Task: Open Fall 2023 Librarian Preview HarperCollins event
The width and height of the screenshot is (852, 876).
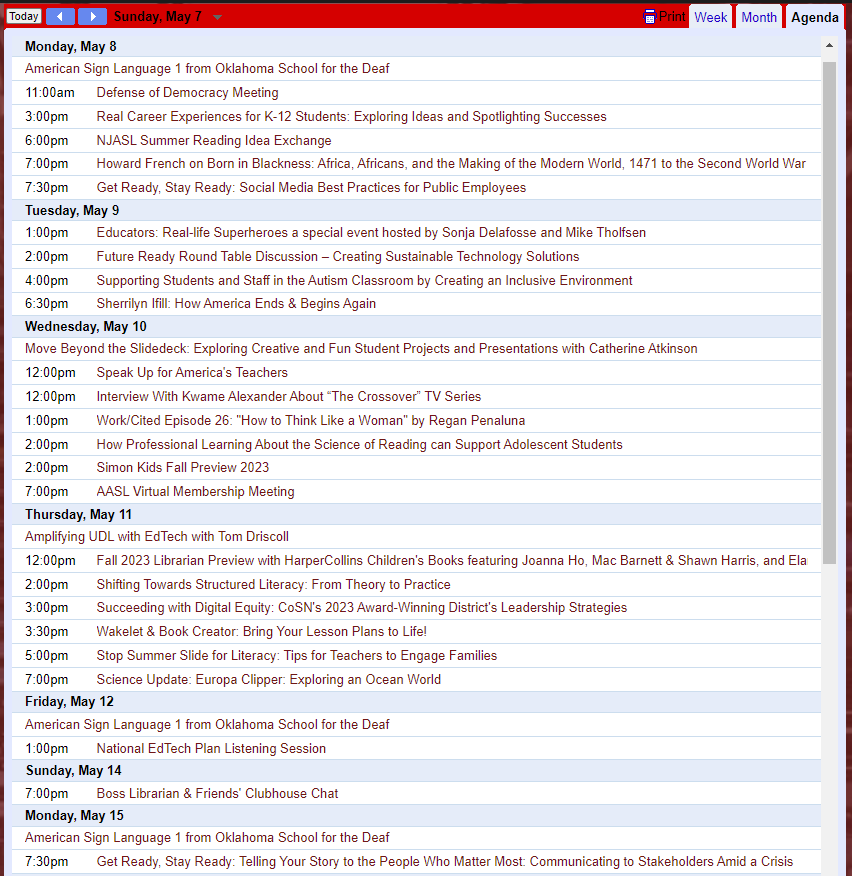Action: [451, 561]
